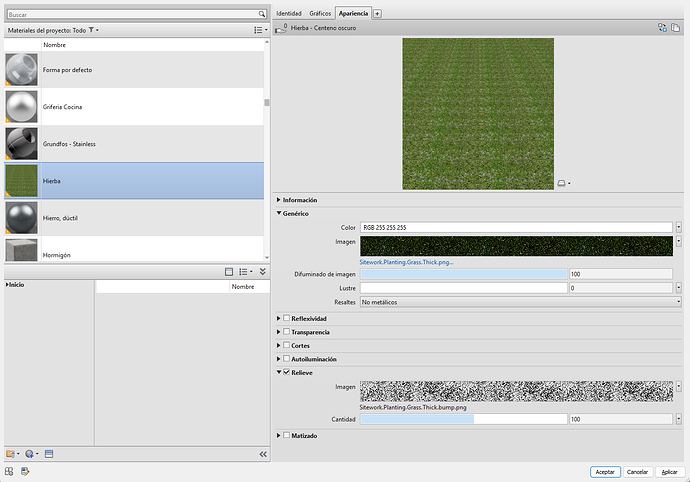Click the duplicate asset icon
This screenshot has height=482, width=690.
tap(675, 28)
